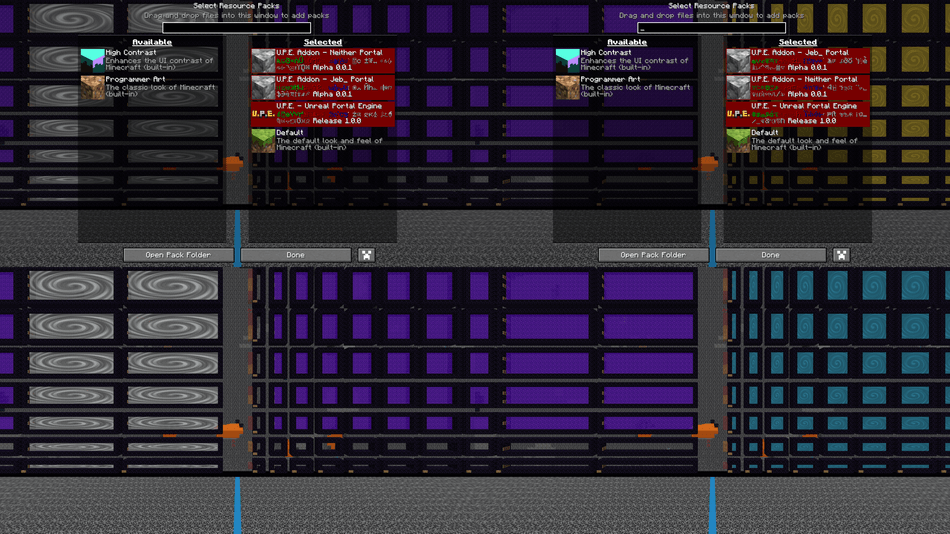Click the 'Selected' heading in left screen
950x534 pixels.
coord(323,42)
